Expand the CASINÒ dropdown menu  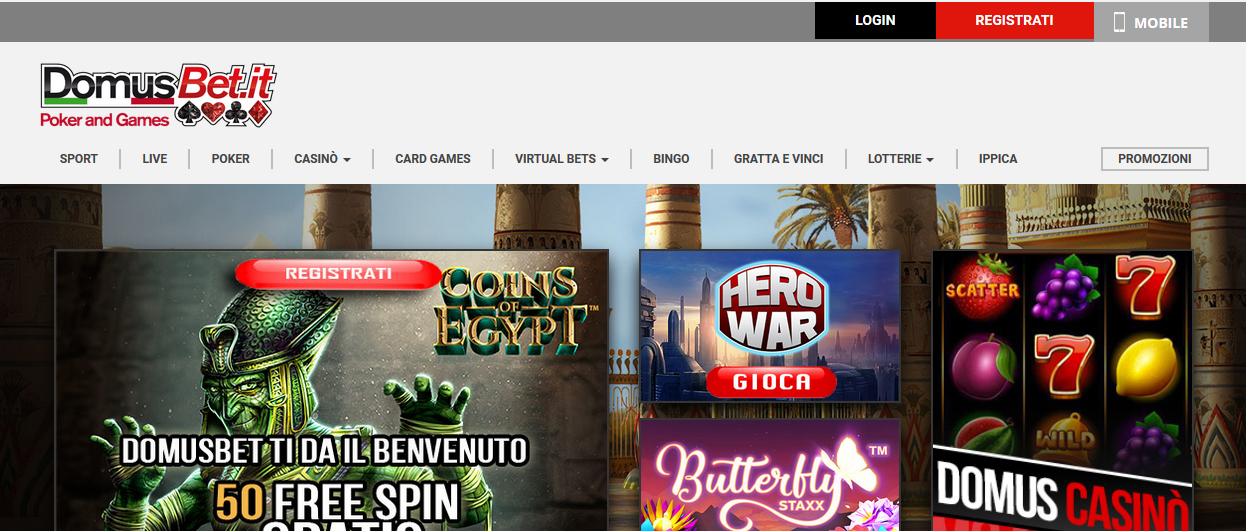tap(322, 159)
